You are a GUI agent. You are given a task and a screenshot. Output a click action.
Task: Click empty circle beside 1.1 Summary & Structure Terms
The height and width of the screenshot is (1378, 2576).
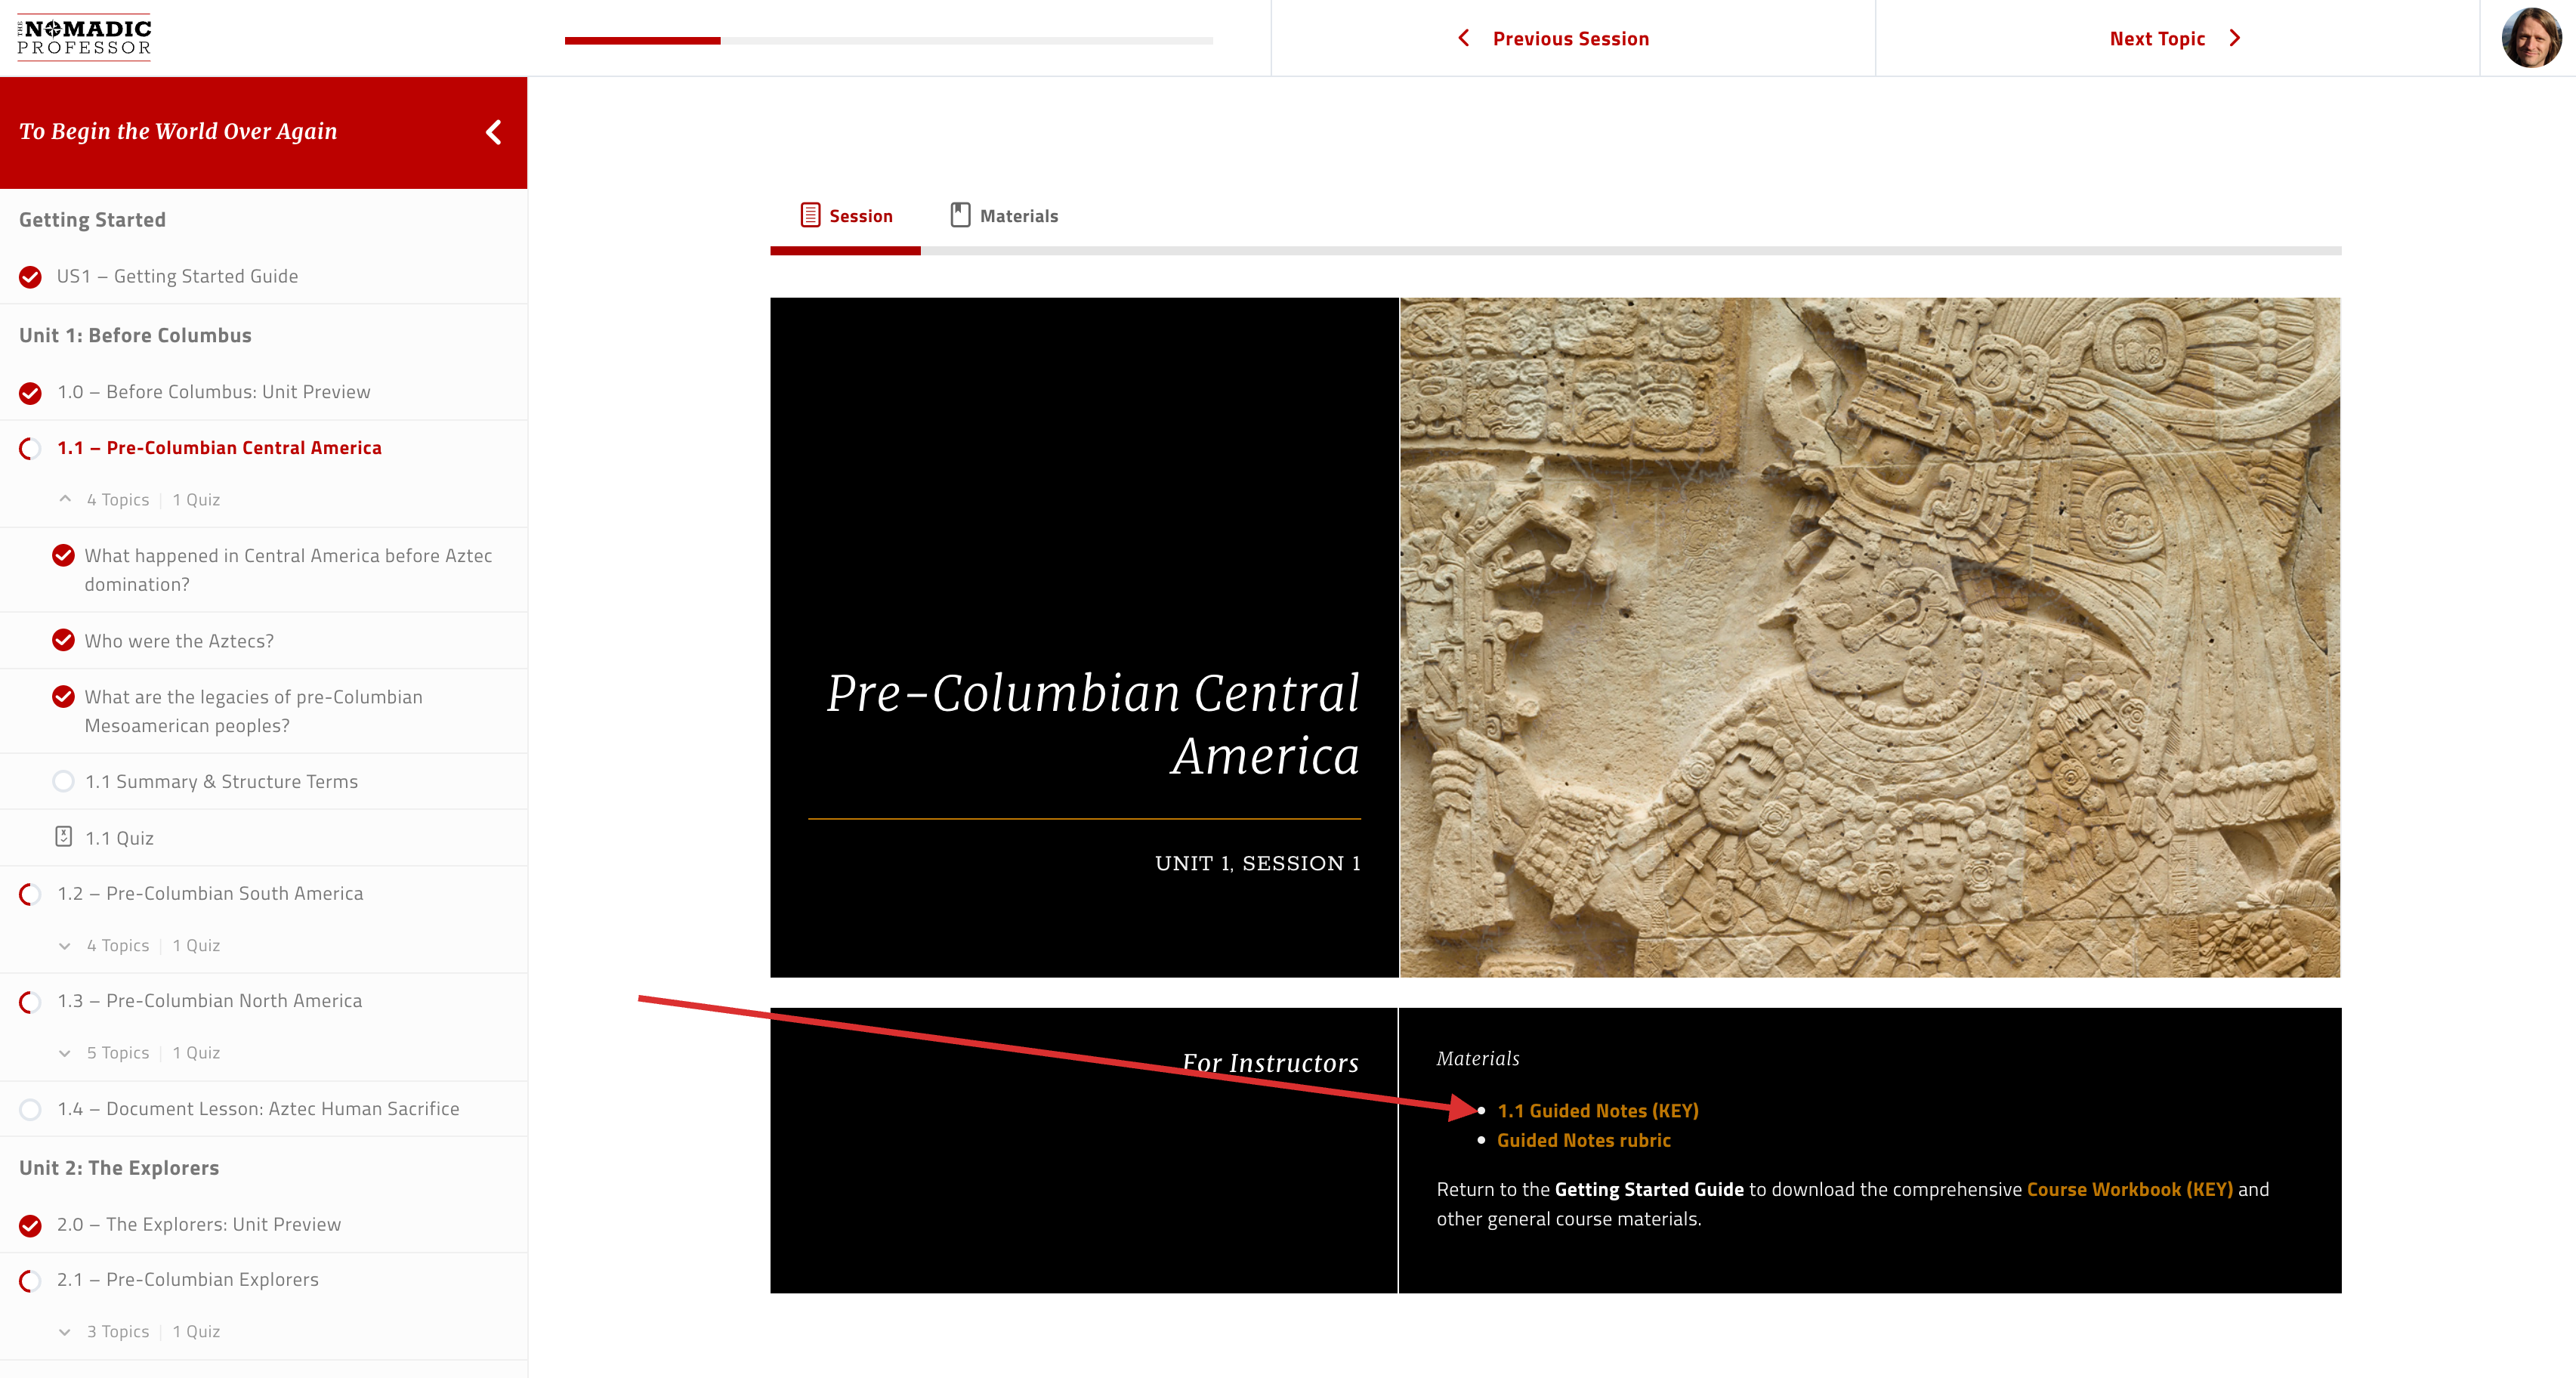(x=64, y=781)
